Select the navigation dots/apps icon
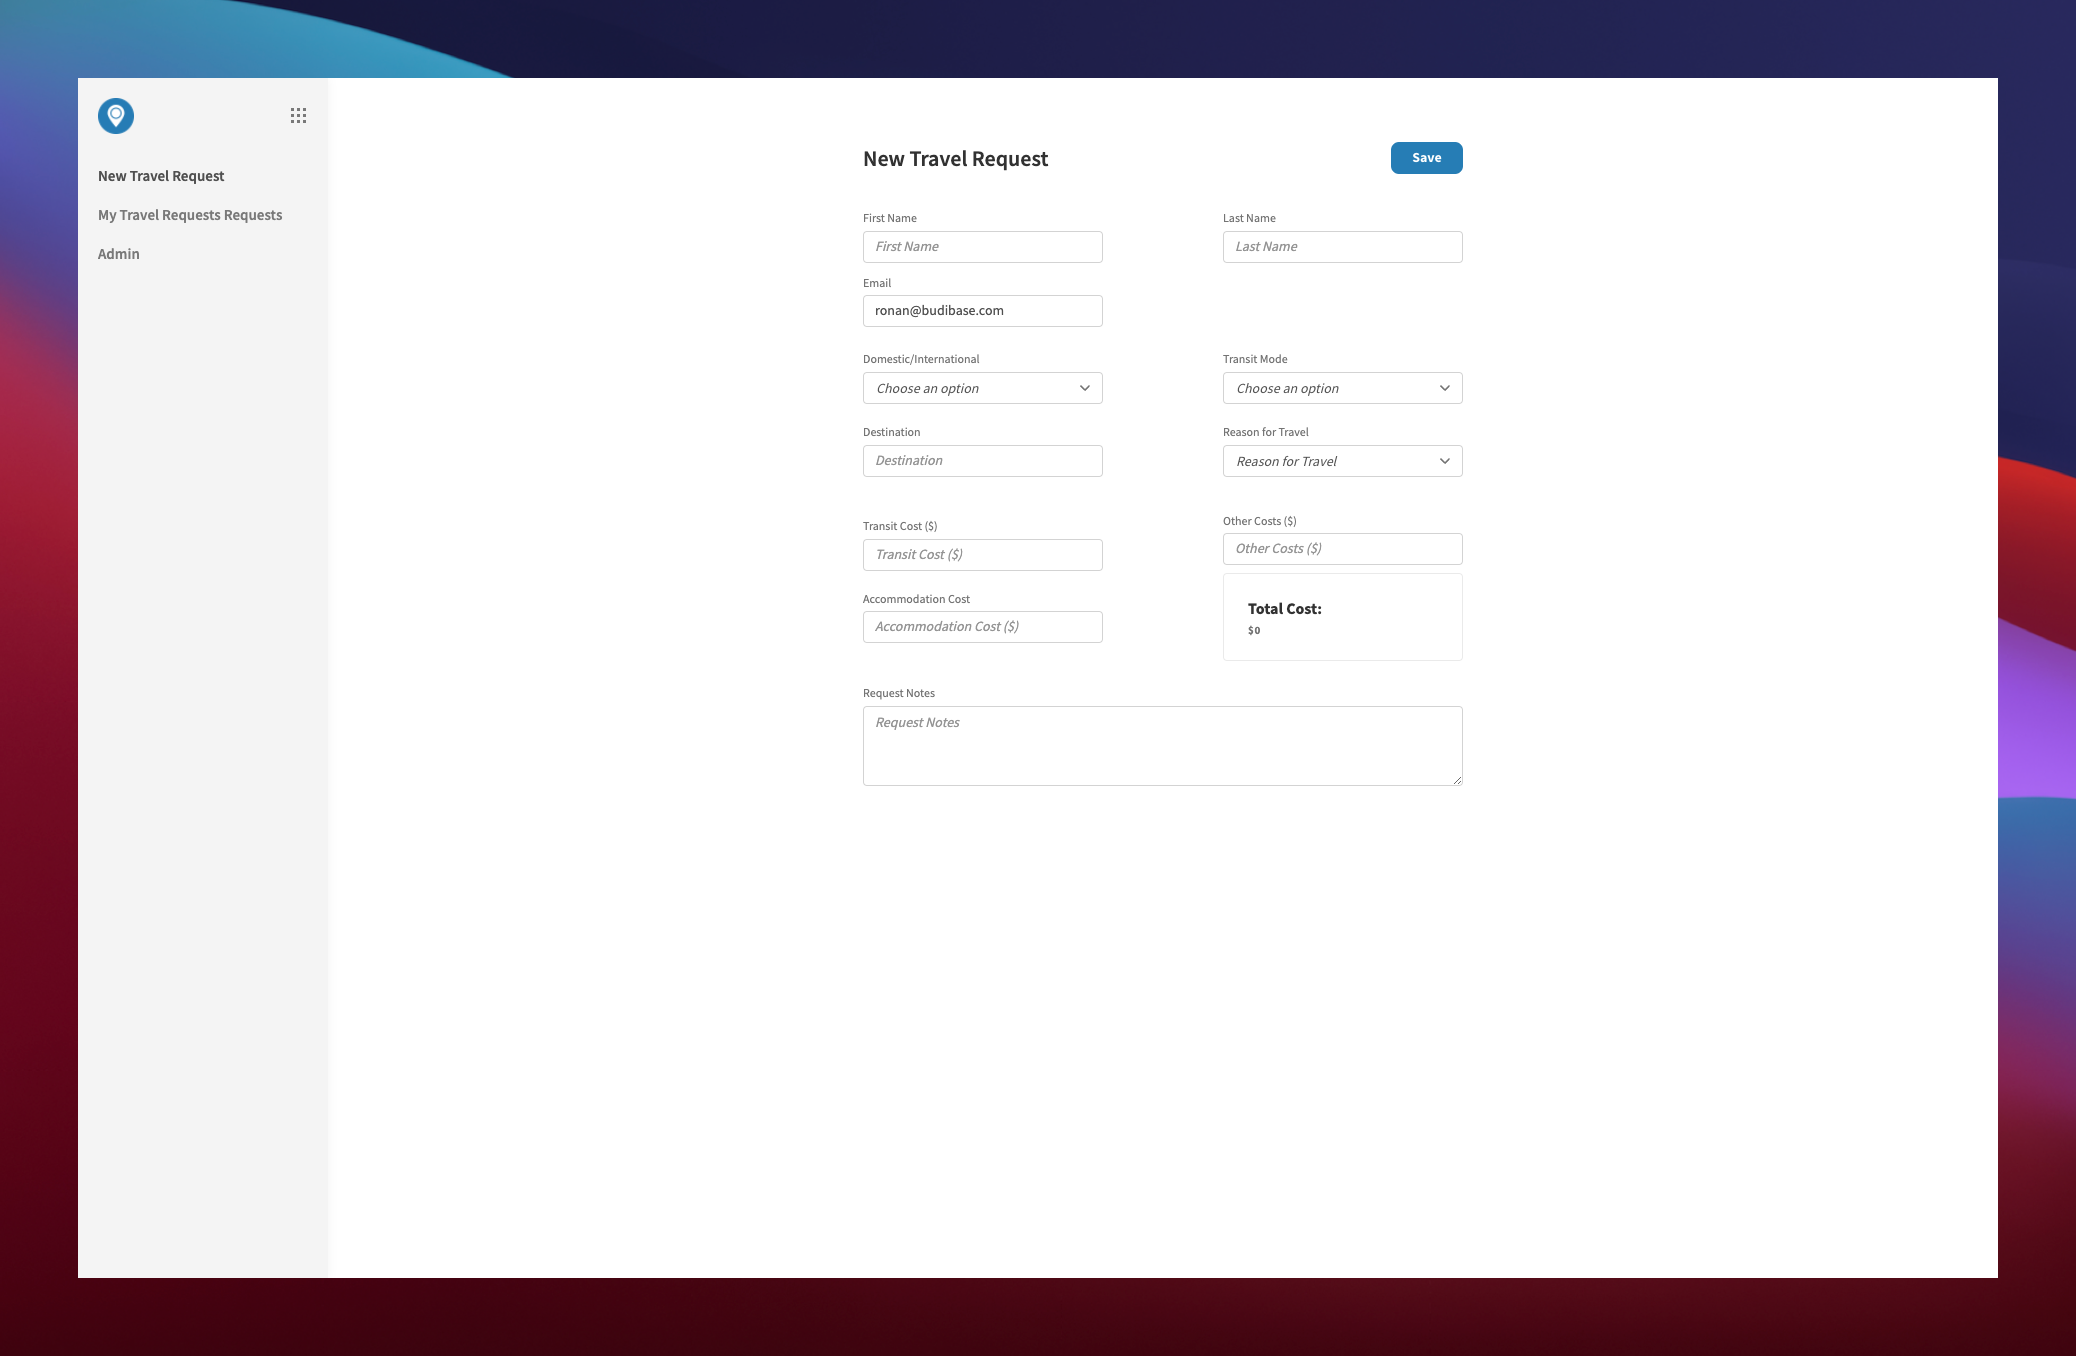Screen dimensions: 2076x1356 pos(298,115)
